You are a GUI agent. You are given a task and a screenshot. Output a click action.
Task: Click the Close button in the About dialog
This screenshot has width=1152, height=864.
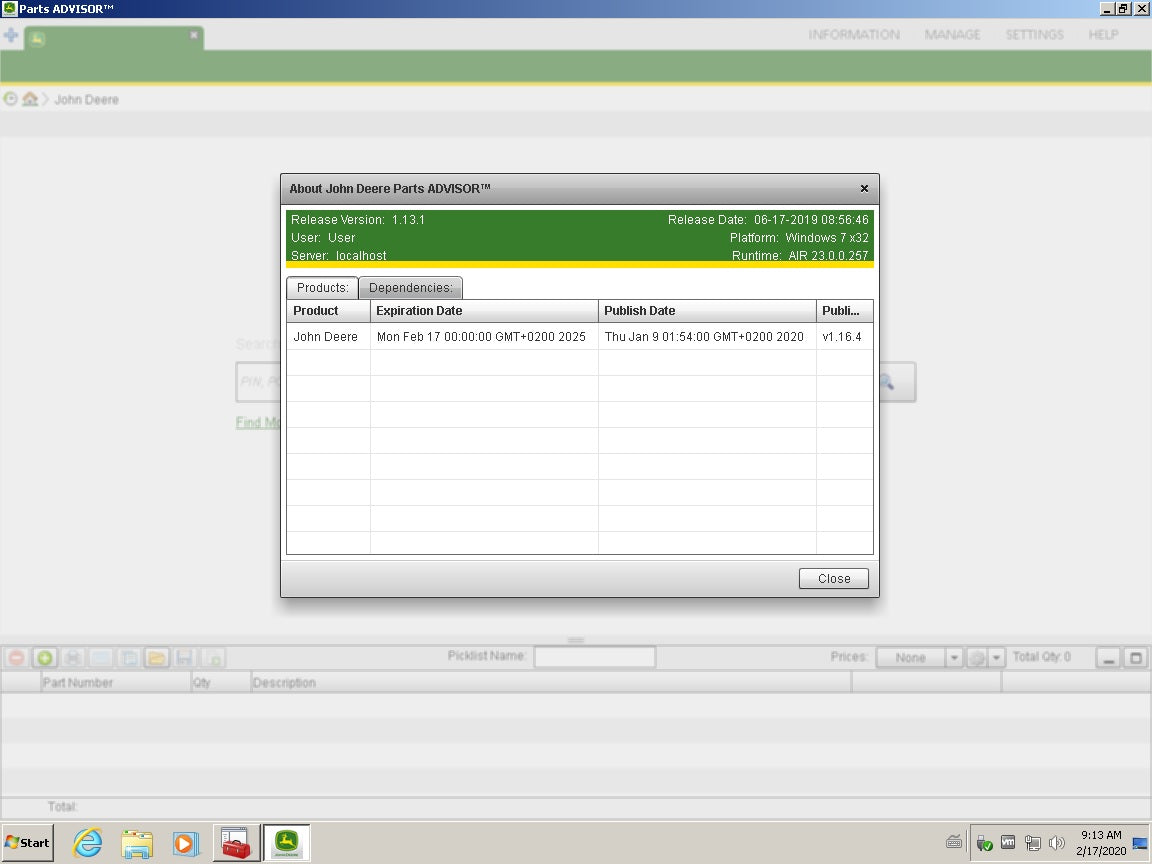pyautogui.click(x=833, y=579)
